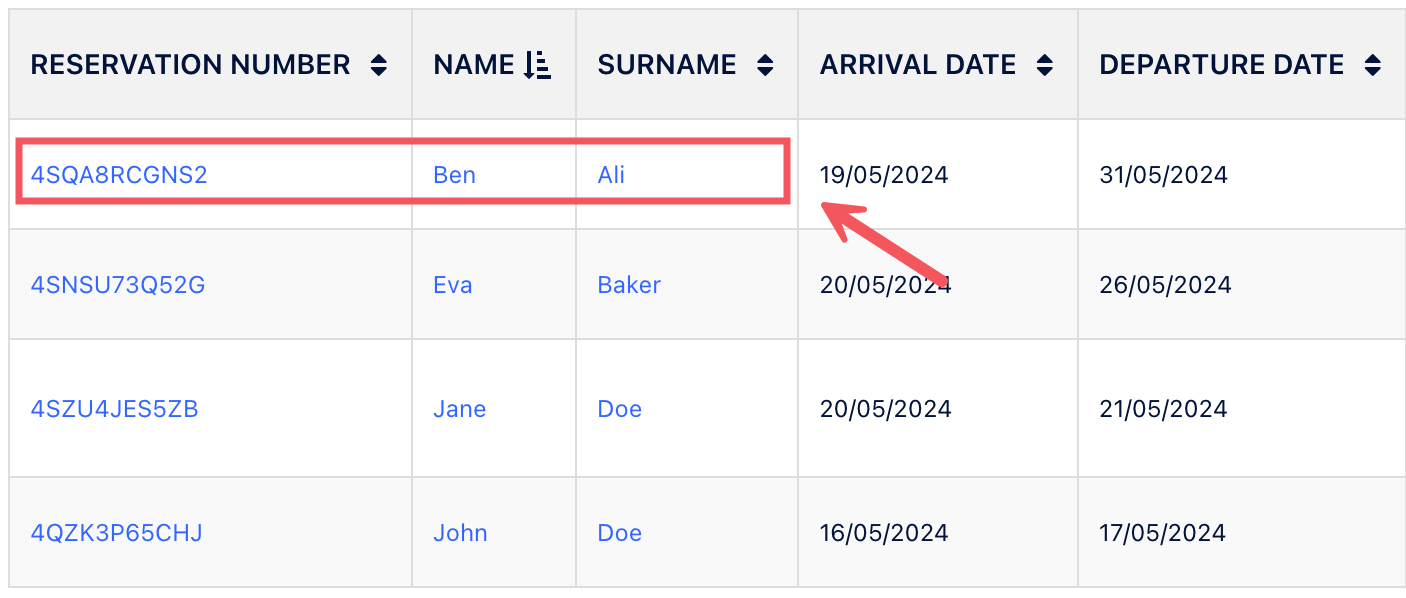
Task: Click John's surname Doe link
Action: point(619,533)
